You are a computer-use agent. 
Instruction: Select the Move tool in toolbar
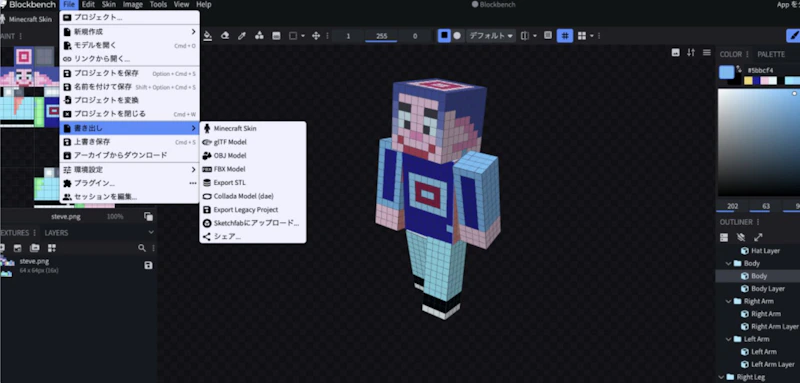316,36
